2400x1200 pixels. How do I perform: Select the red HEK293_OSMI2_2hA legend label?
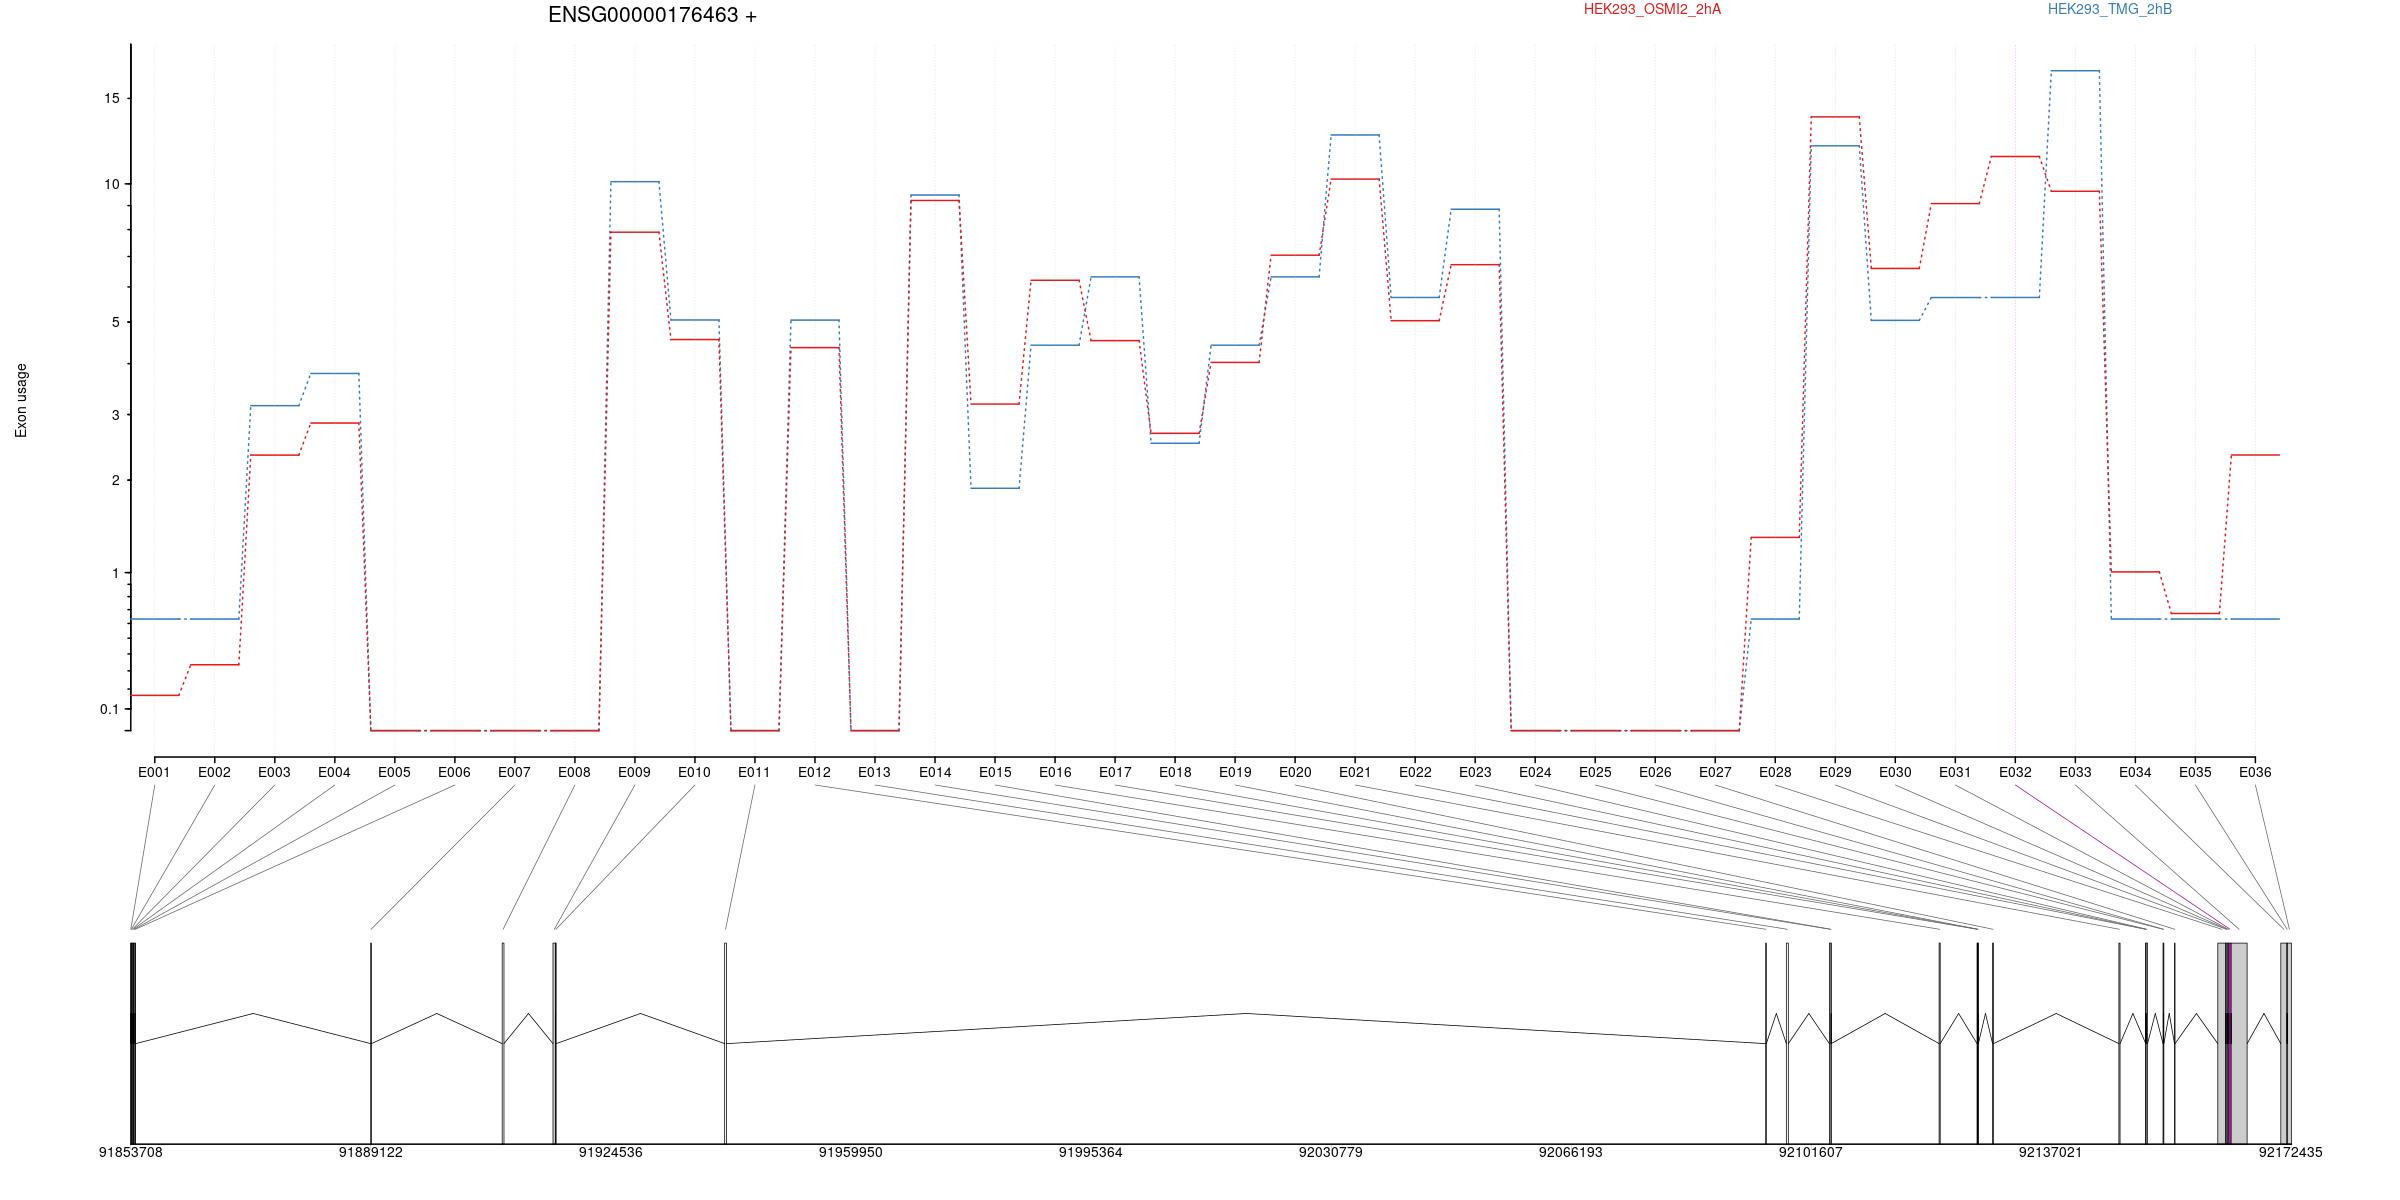1652,9
